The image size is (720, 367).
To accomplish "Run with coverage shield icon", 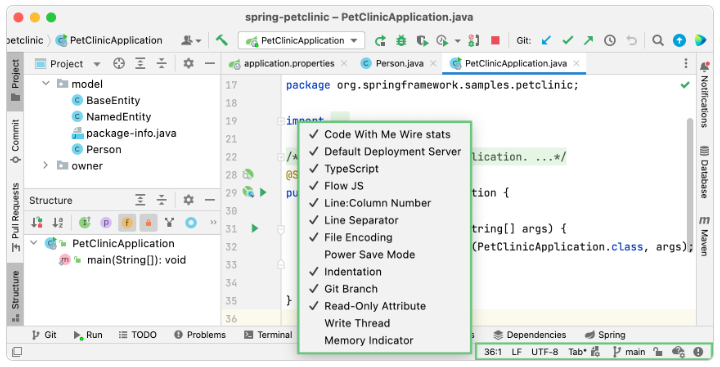I will 422,40.
